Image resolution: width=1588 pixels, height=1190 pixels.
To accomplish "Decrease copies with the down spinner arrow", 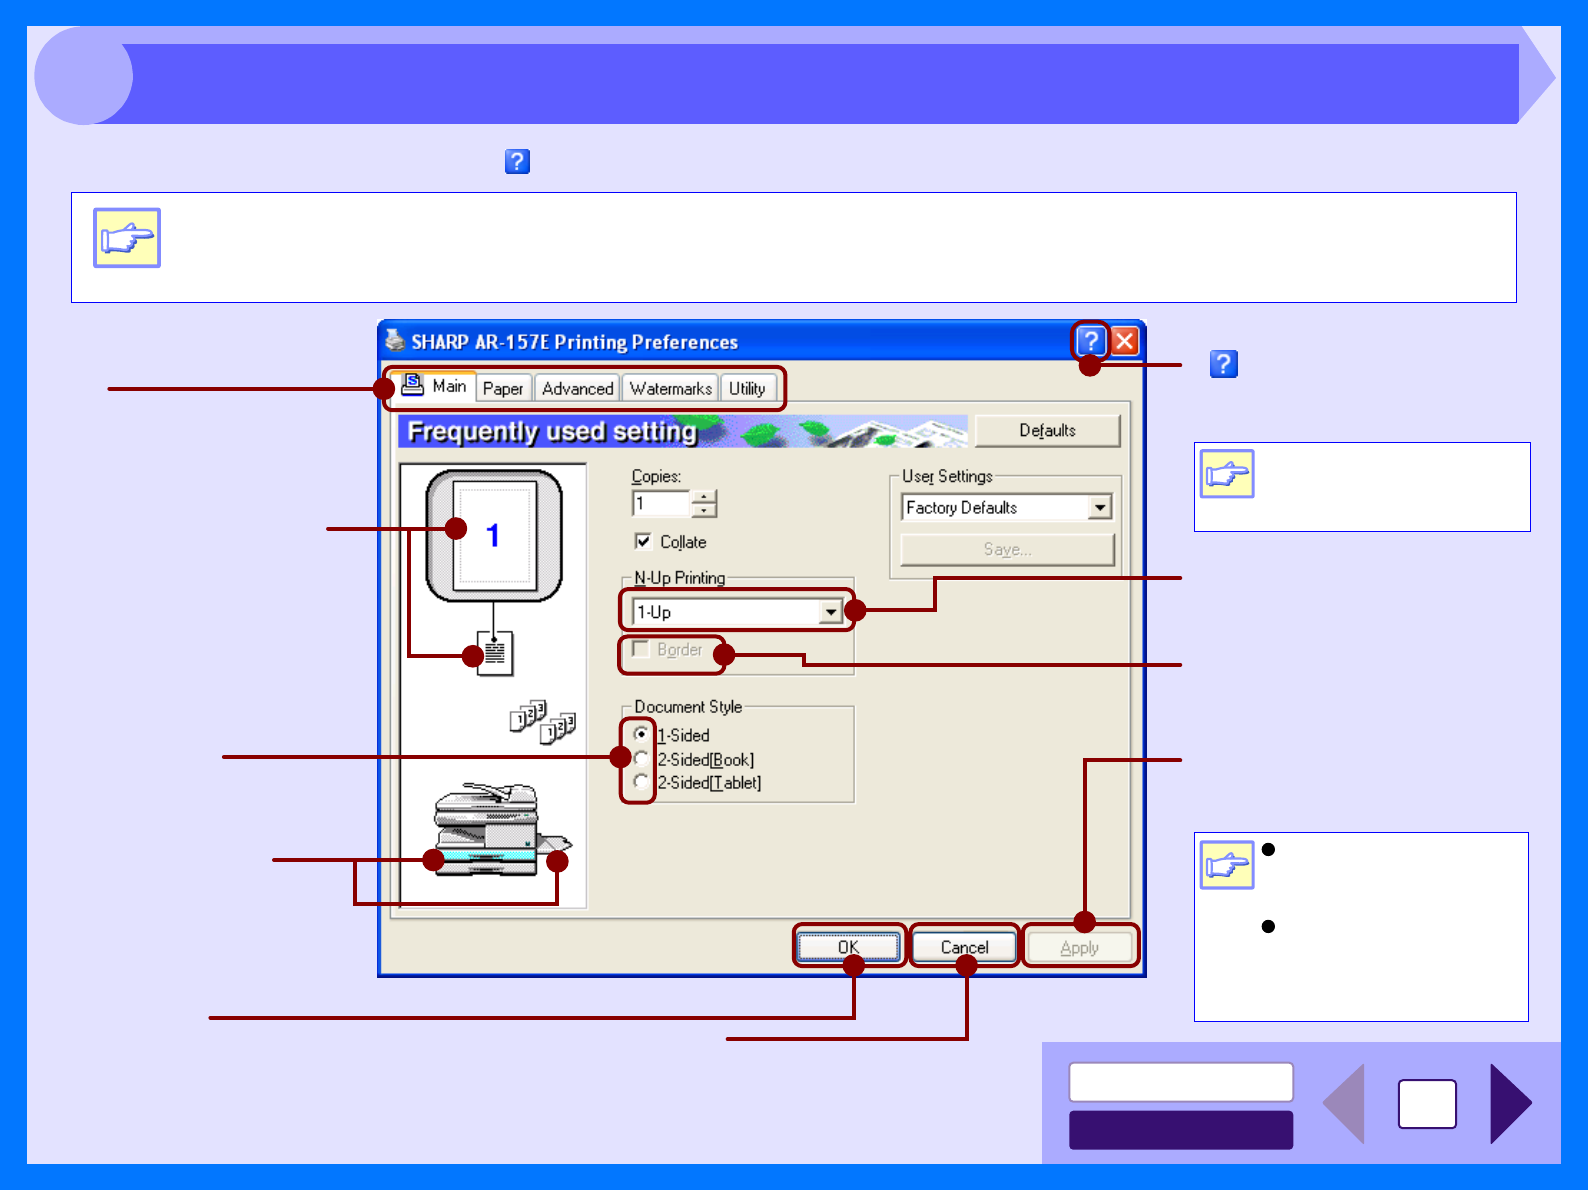I will (x=705, y=510).
